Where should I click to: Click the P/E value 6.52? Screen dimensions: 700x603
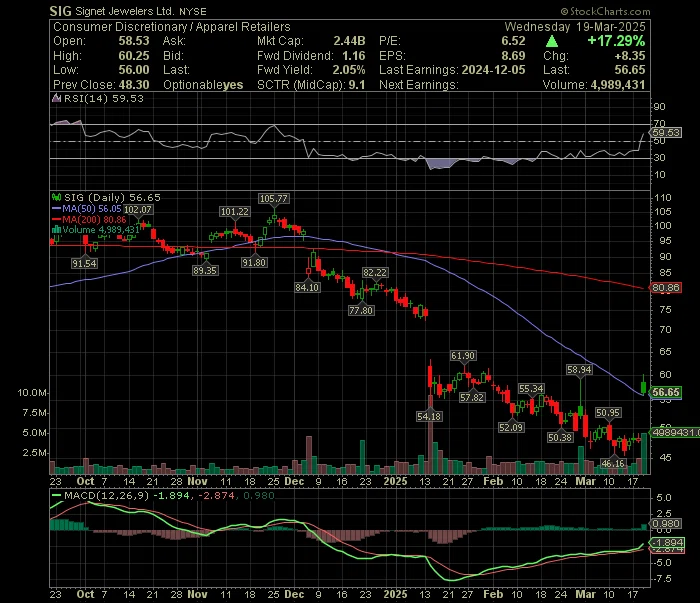click(x=513, y=41)
